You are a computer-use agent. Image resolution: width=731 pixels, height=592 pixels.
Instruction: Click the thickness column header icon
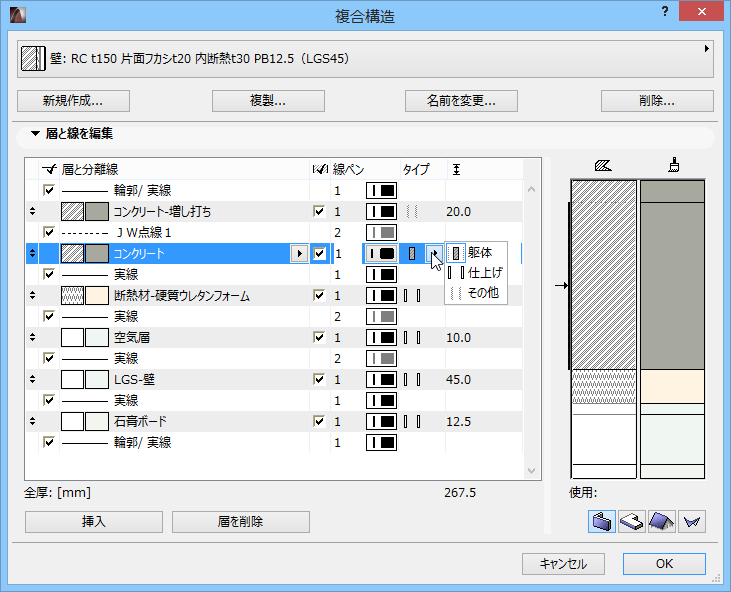click(456, 170)
